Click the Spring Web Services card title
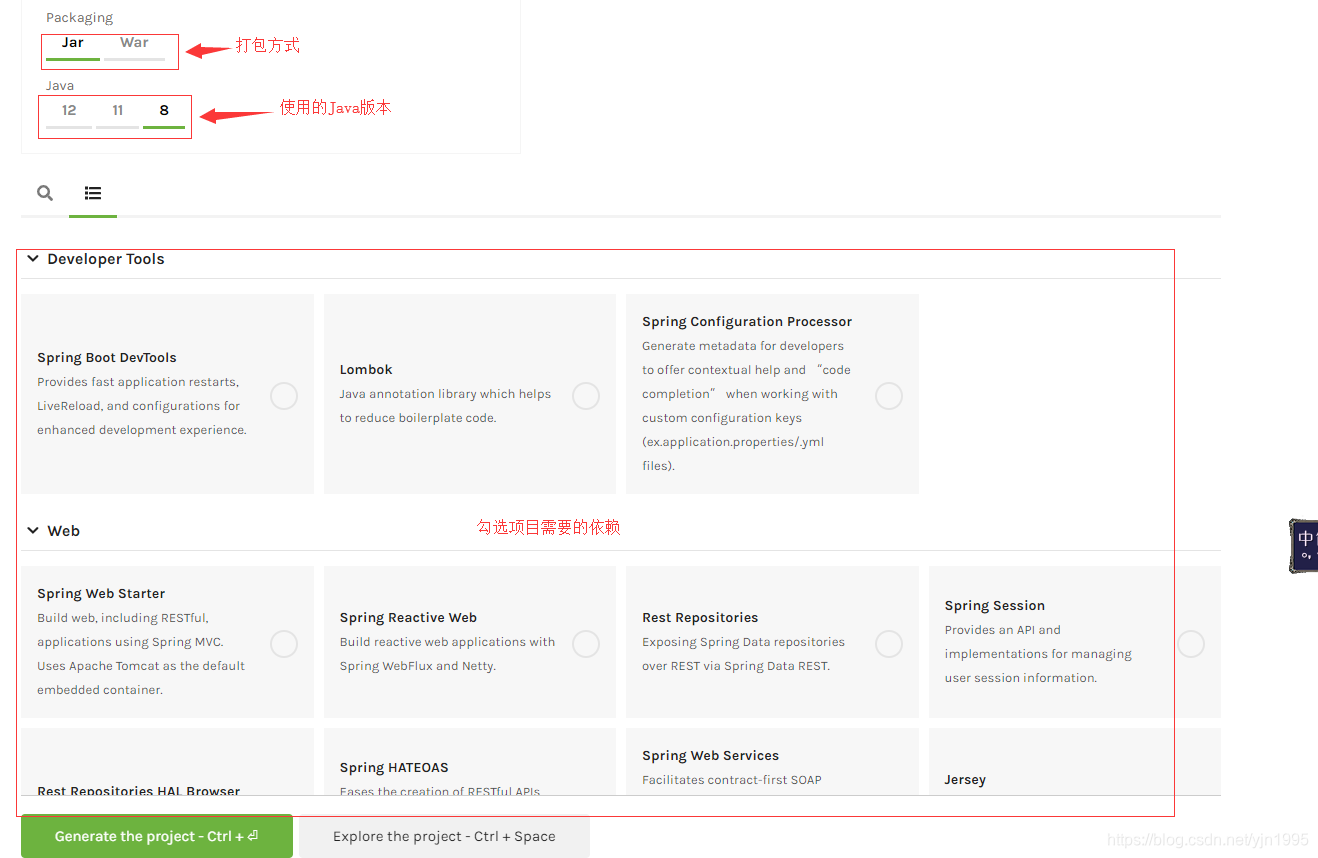1318x858 pixels. click(x=710, y=756)
